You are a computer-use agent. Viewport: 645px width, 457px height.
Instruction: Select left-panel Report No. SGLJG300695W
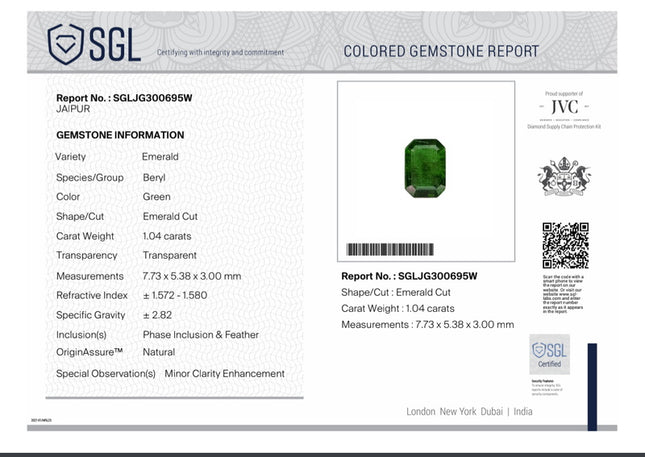pyautogui.click(x=124, y=98)
